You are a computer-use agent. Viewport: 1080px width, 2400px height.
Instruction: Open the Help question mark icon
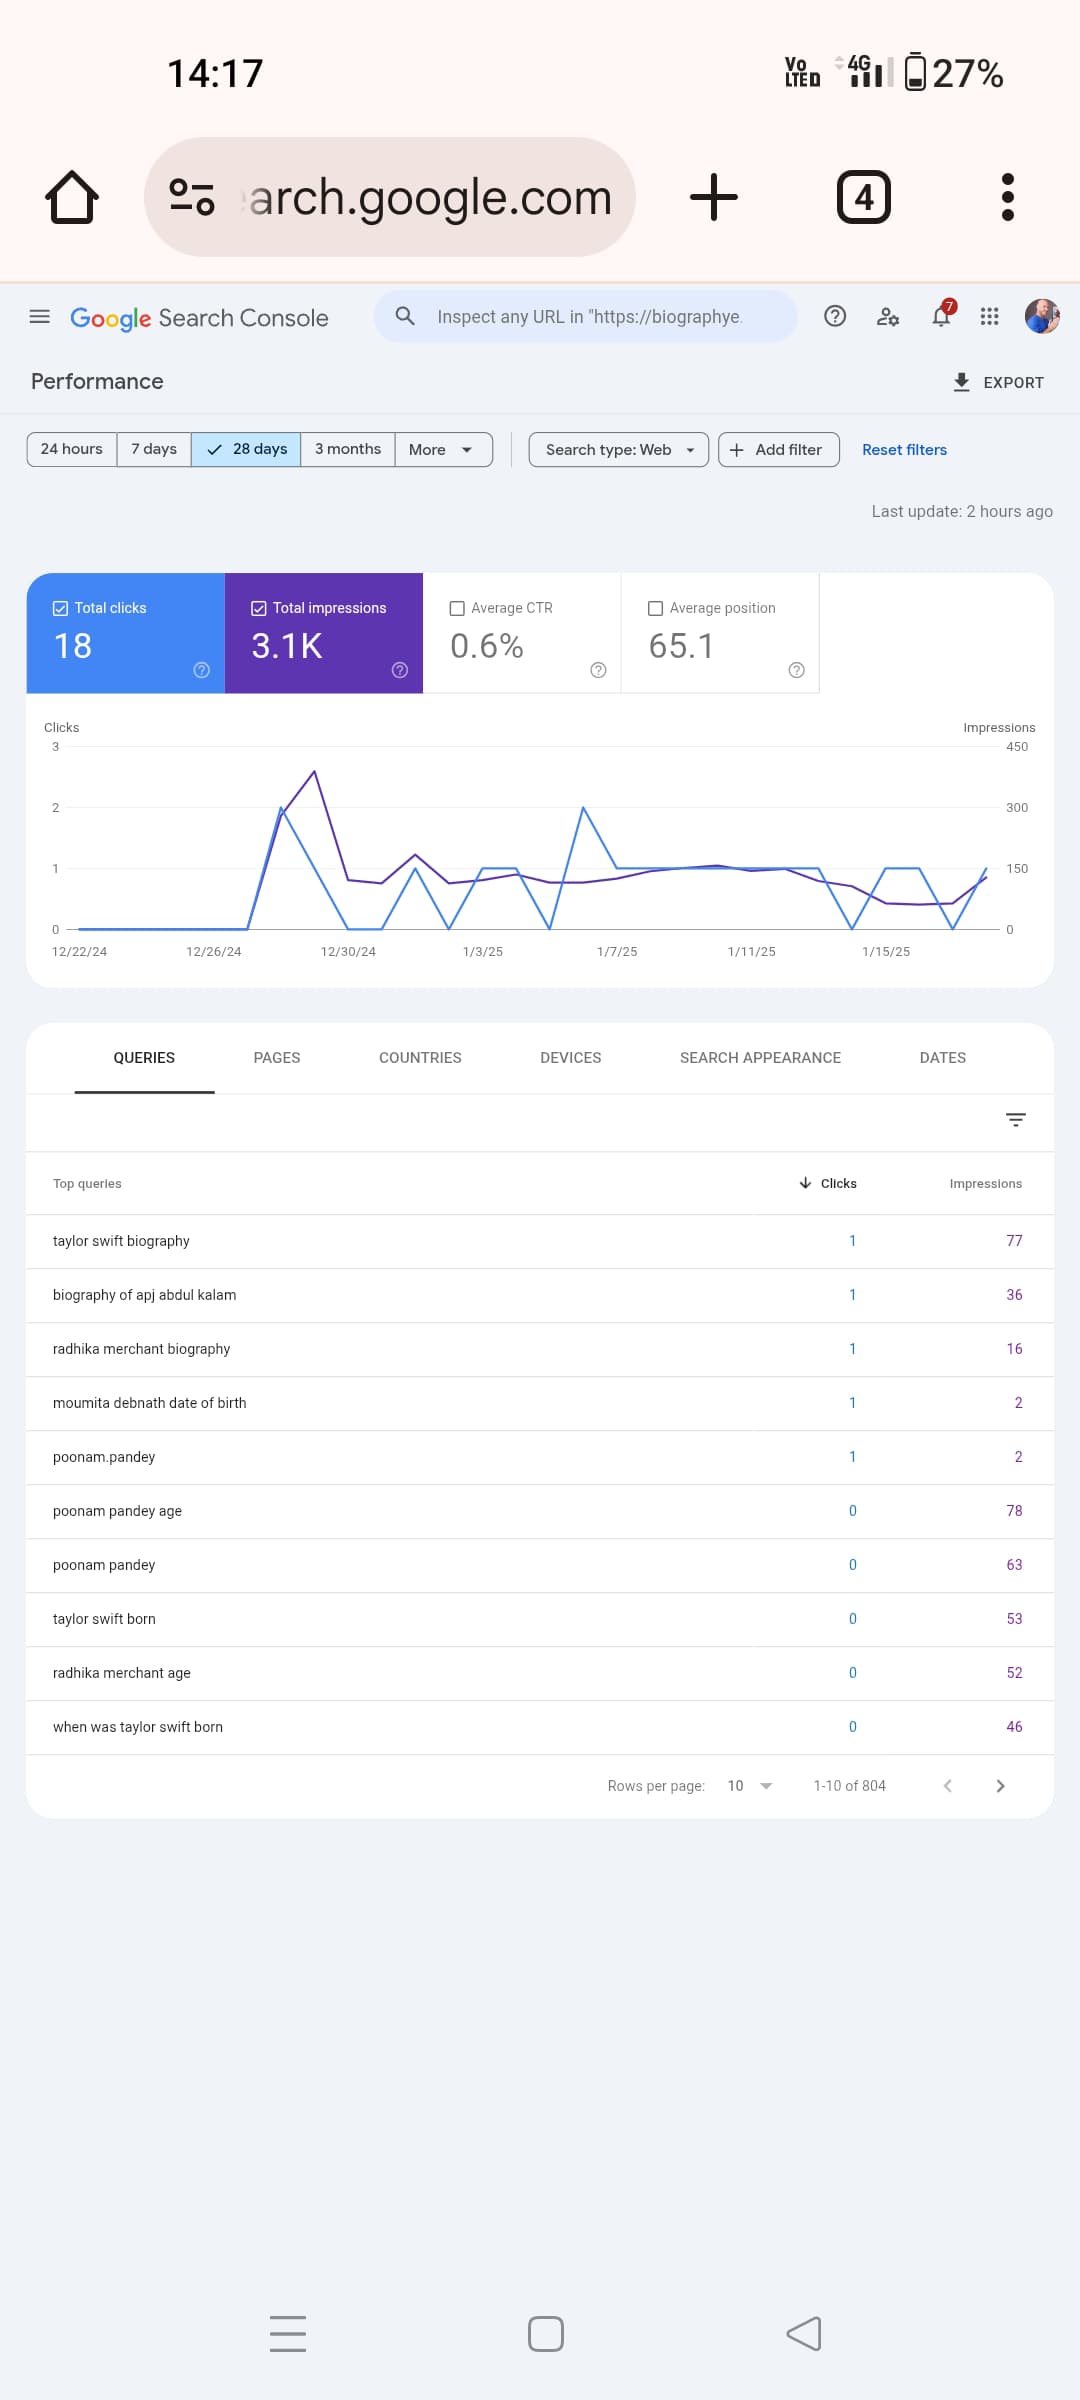[x=835, y=317]
